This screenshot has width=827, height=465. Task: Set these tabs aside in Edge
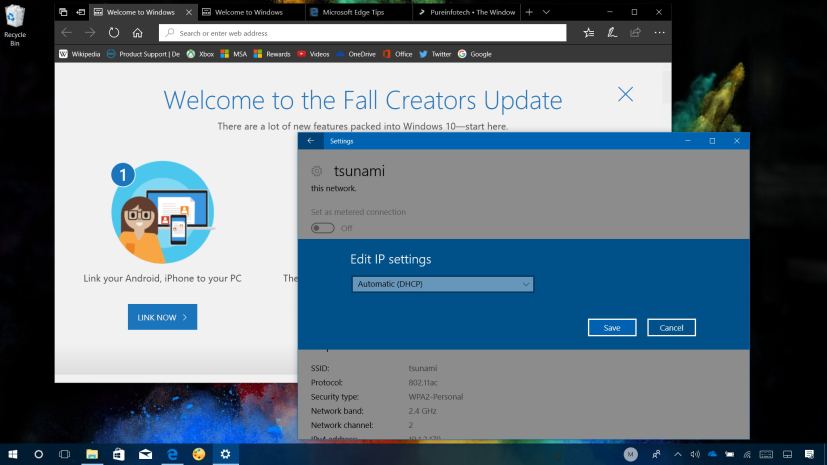(80, 12)
